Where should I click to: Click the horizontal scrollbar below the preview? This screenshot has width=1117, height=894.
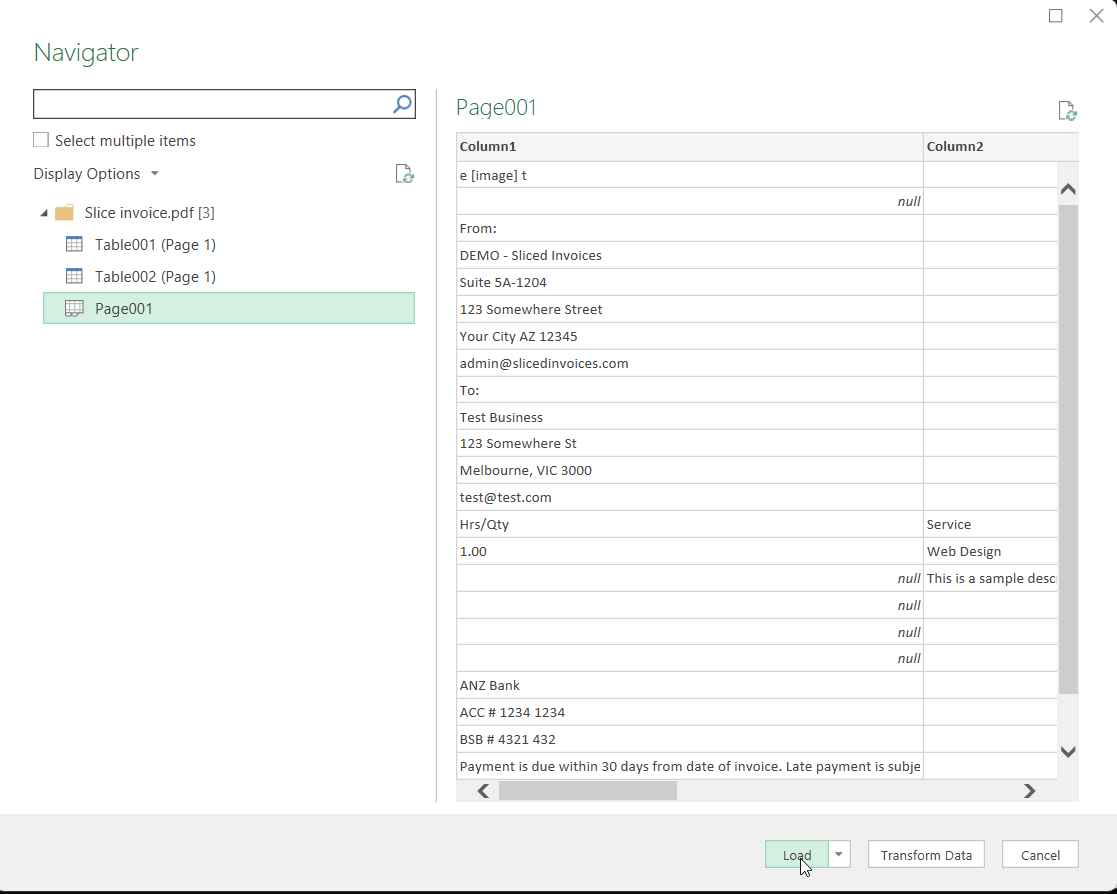click(588, 790)
